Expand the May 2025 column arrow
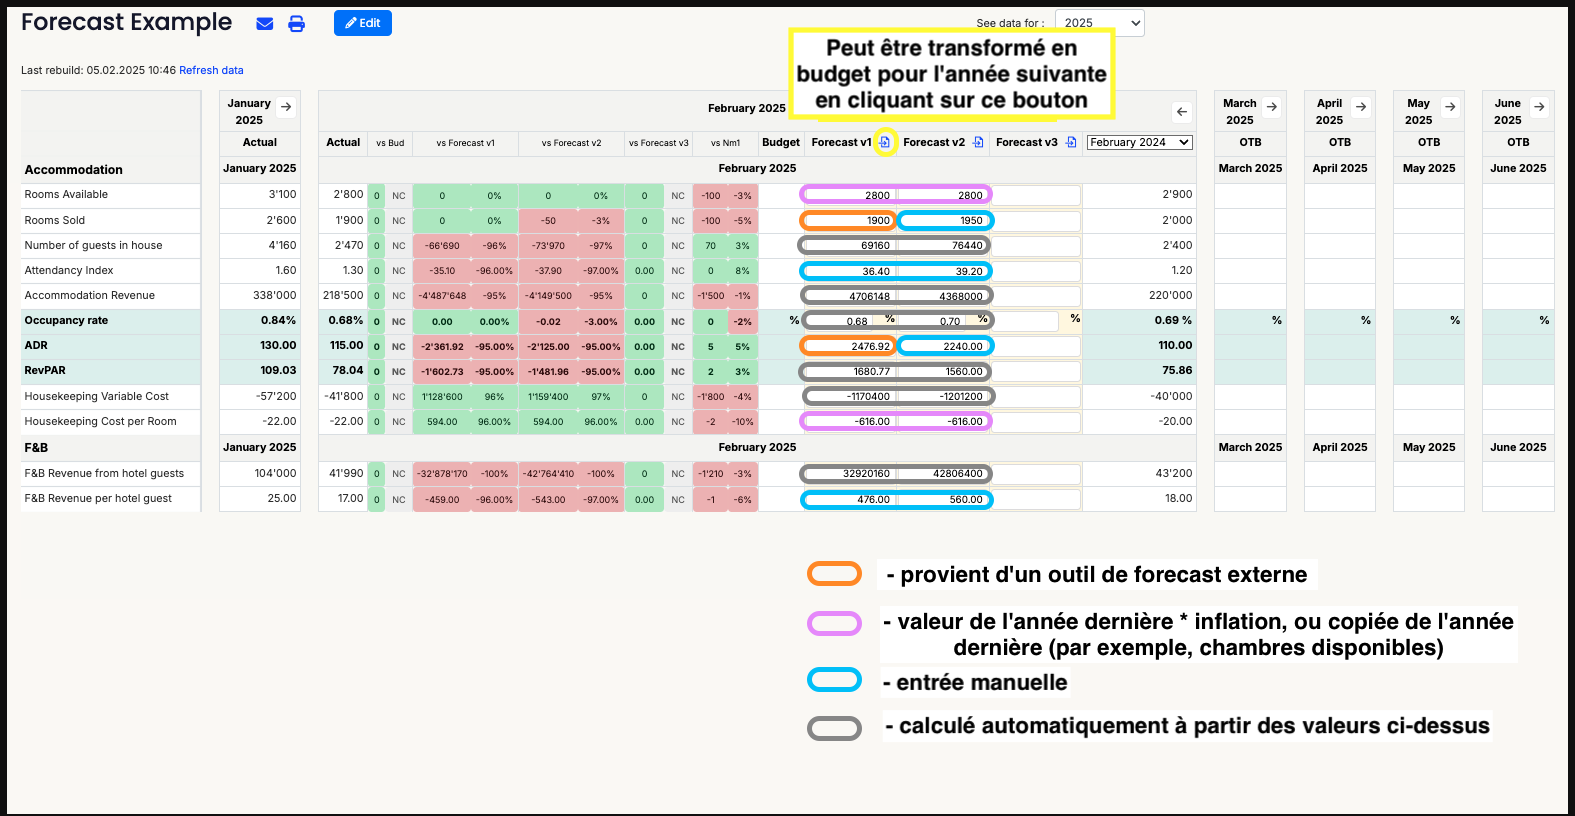1575x816 pixels. point(1450,107)
